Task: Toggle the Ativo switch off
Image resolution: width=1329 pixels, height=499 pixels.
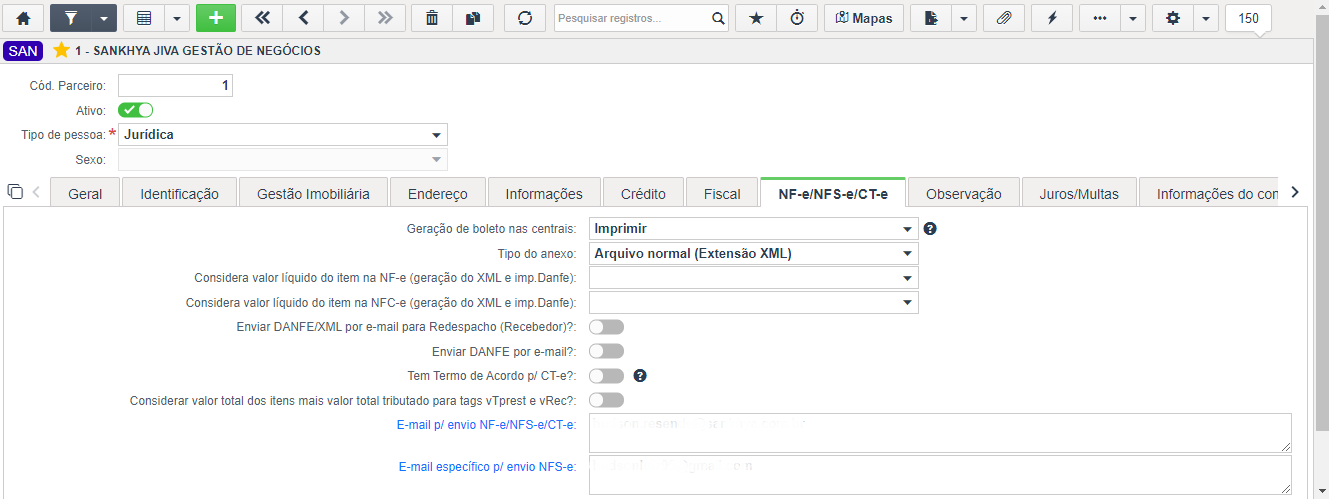Action: point(135,110)
